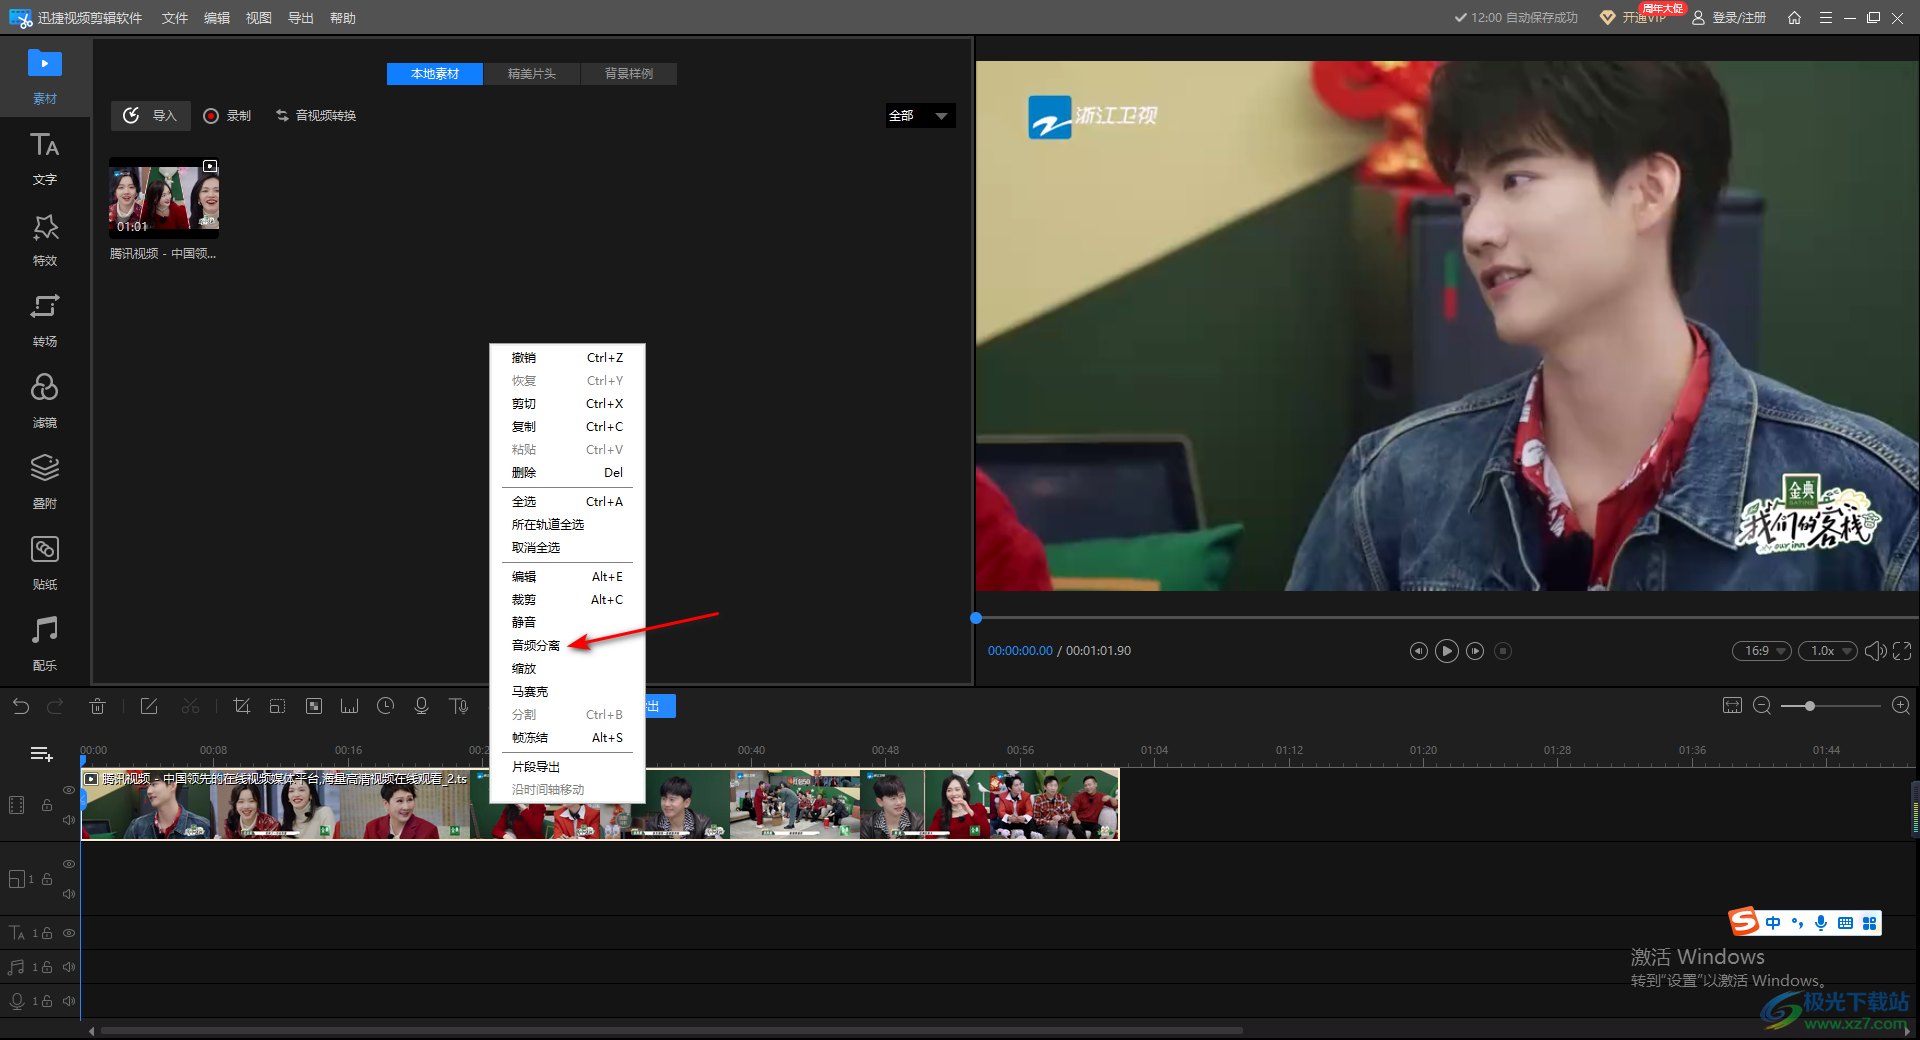
Task: Select the imported video thumbnail 腾讯视频
Action: 164,198
